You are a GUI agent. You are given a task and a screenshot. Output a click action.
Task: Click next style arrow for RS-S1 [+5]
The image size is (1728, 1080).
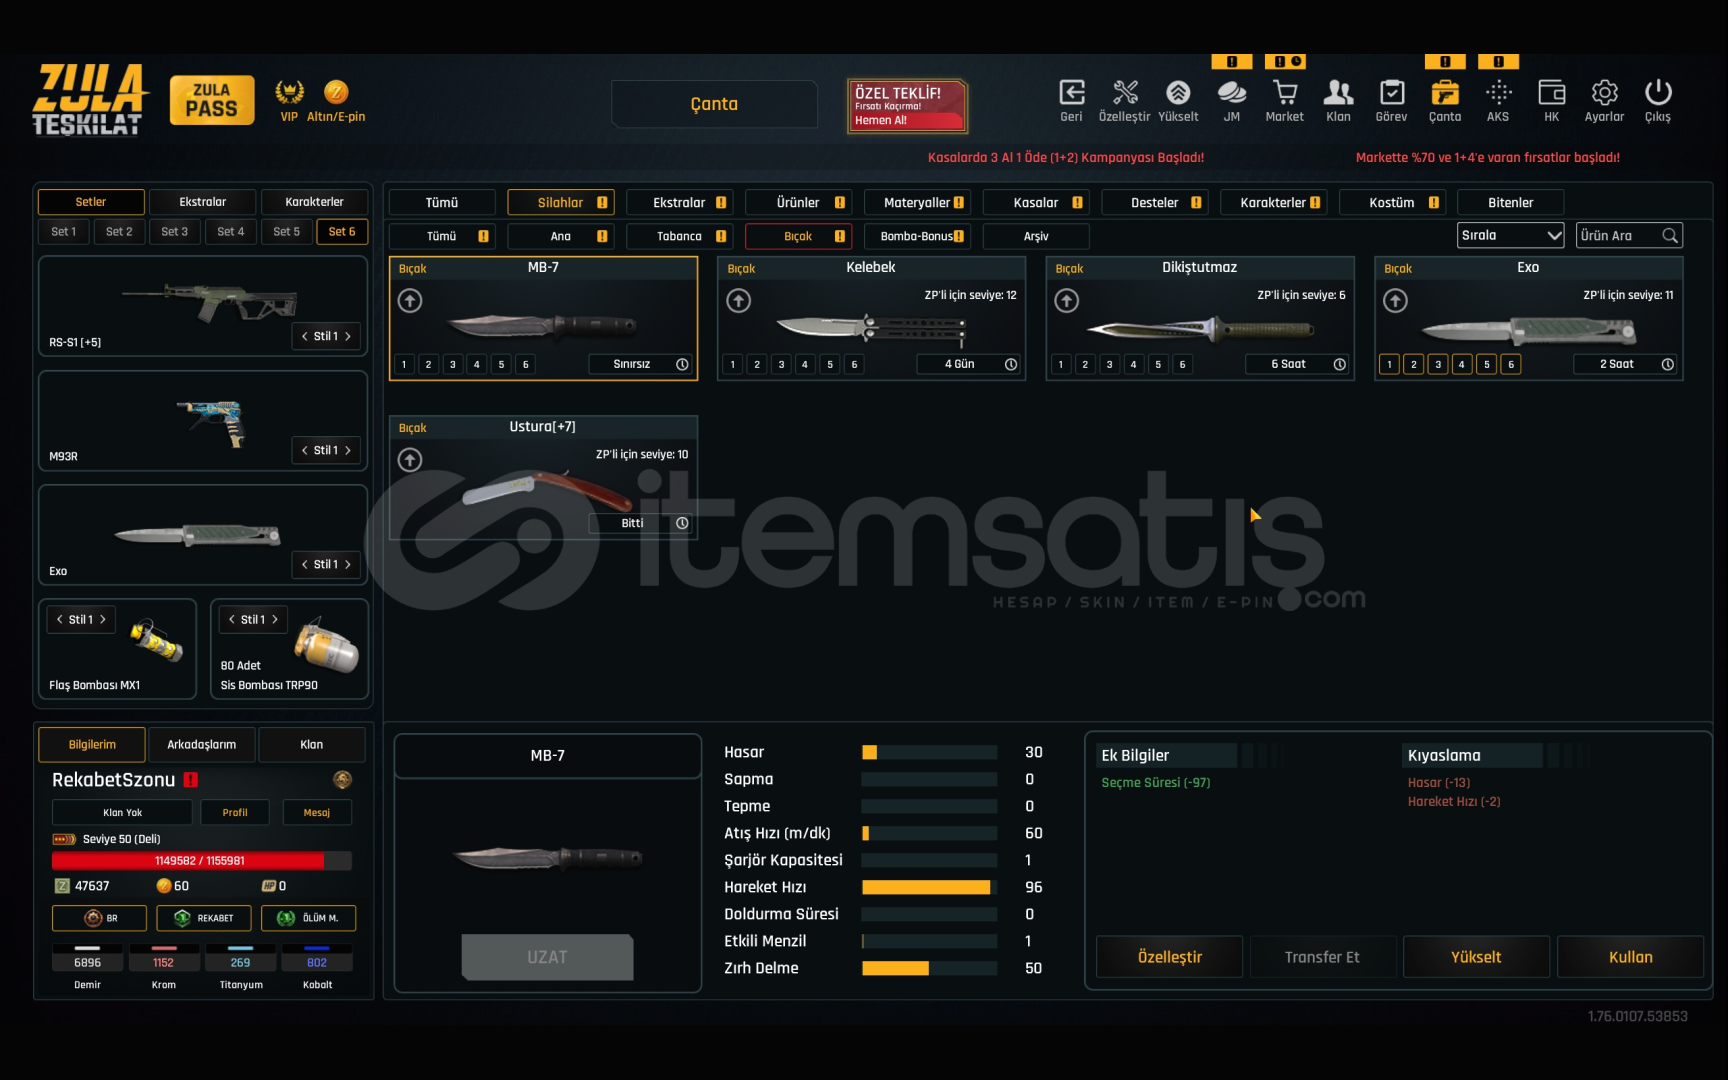point(348,336)
